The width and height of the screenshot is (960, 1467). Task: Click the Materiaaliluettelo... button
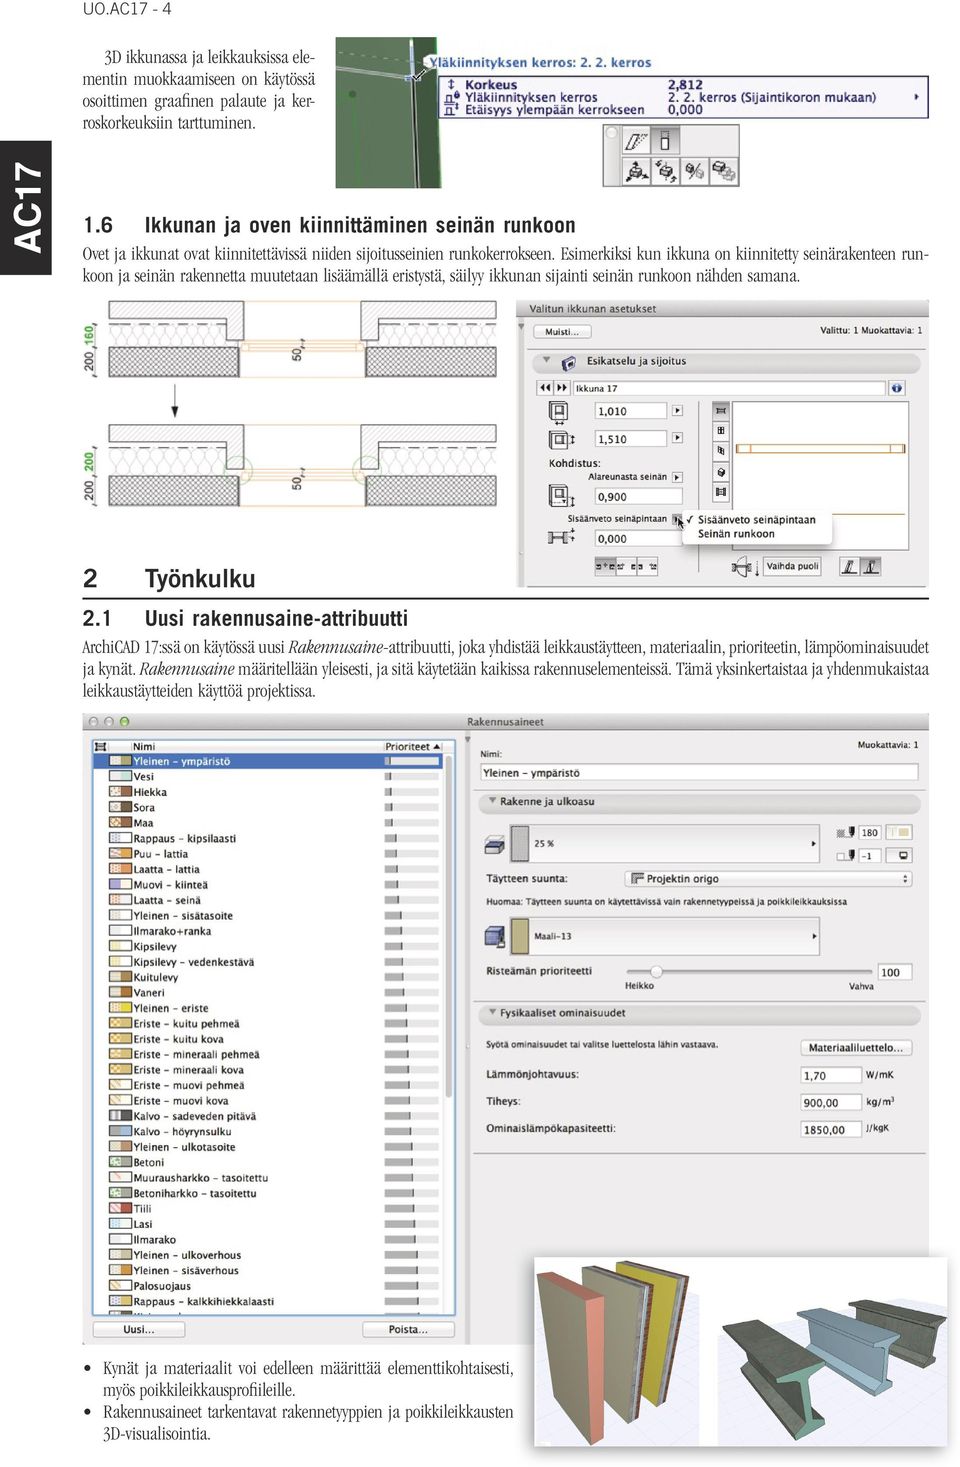(x=855, y=1048)
